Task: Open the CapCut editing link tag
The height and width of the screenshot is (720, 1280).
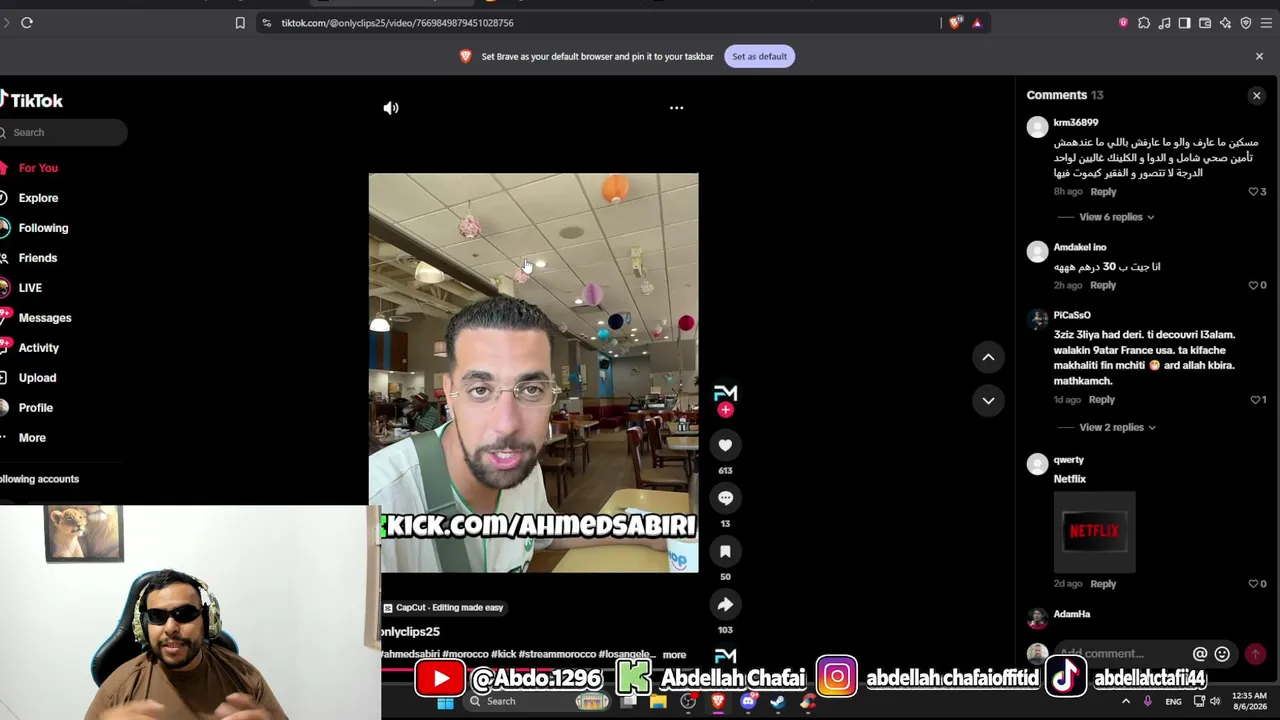Action: pyautogui.click(x=443, y=608)
